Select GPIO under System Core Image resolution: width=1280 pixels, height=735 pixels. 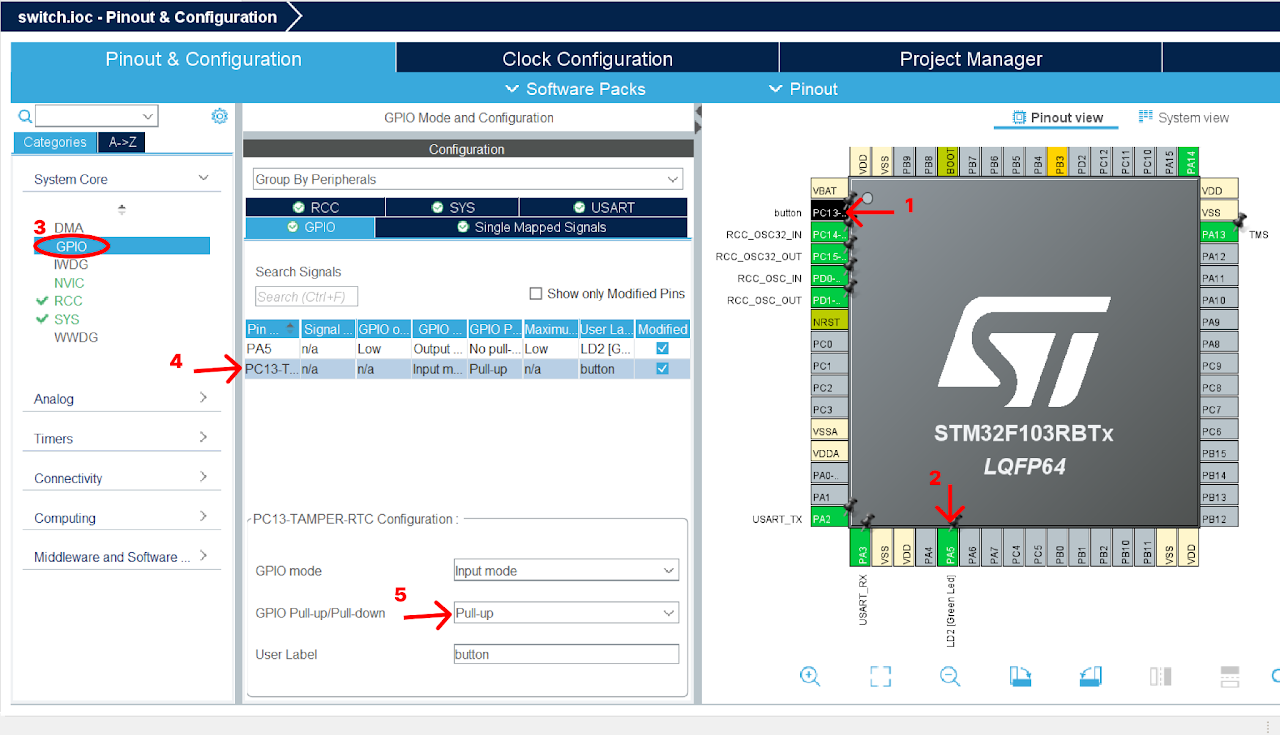(x=71, y=246)
